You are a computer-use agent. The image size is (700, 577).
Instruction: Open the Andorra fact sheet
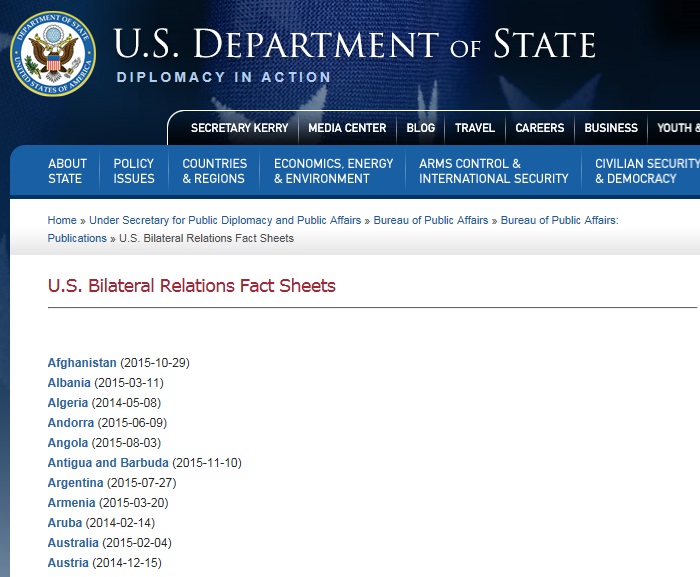(71, 422)
